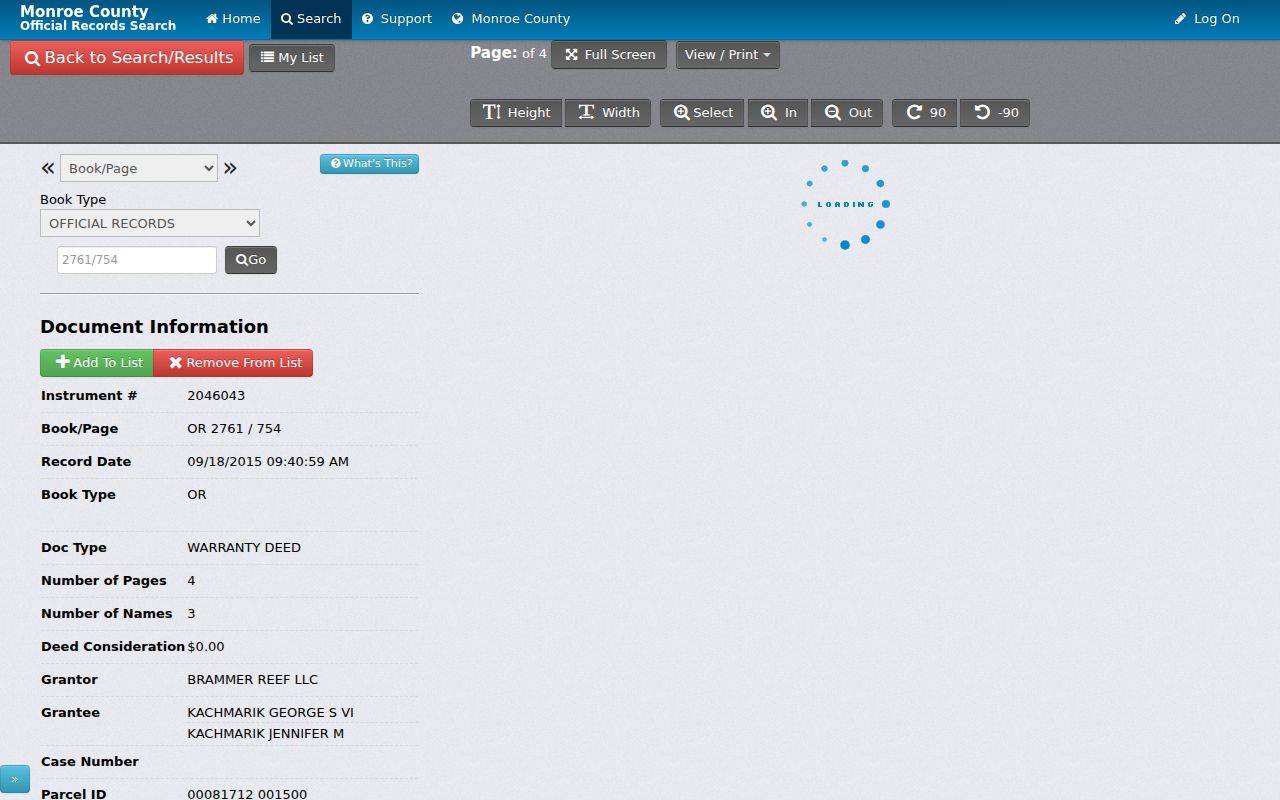Open the Support menu item
Viewport: 1280px width, 800px height.
(397, 19)
